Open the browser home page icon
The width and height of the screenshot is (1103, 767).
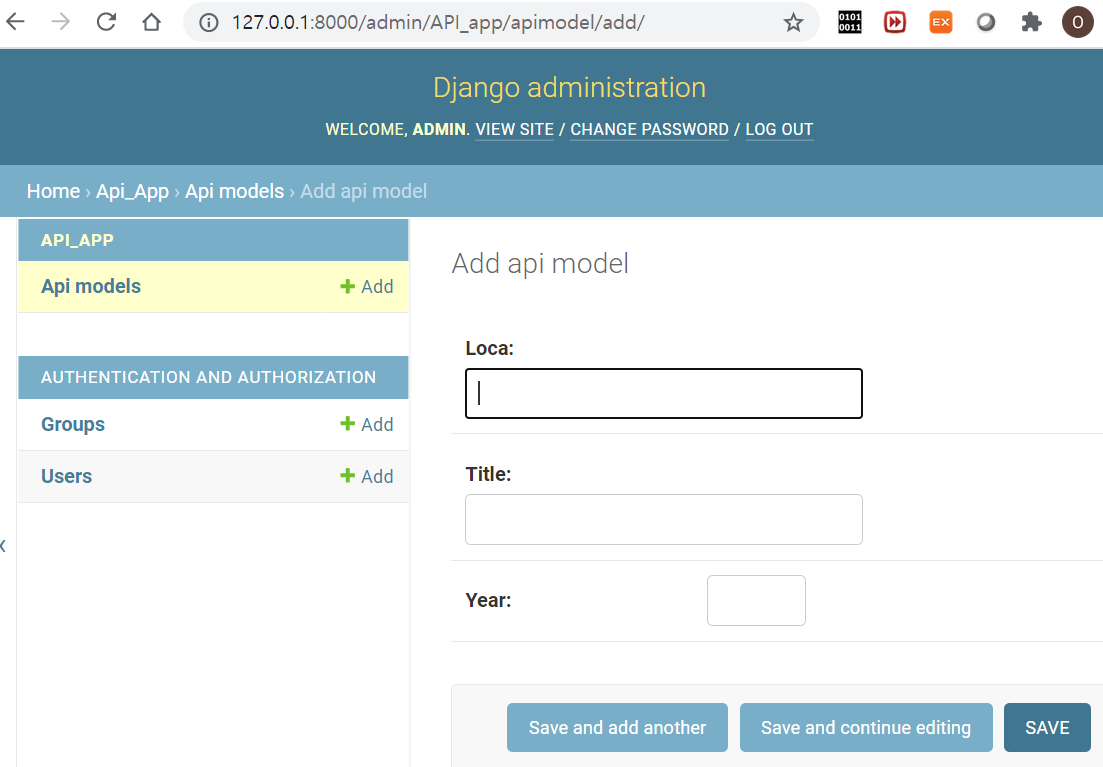click(151, 22)
